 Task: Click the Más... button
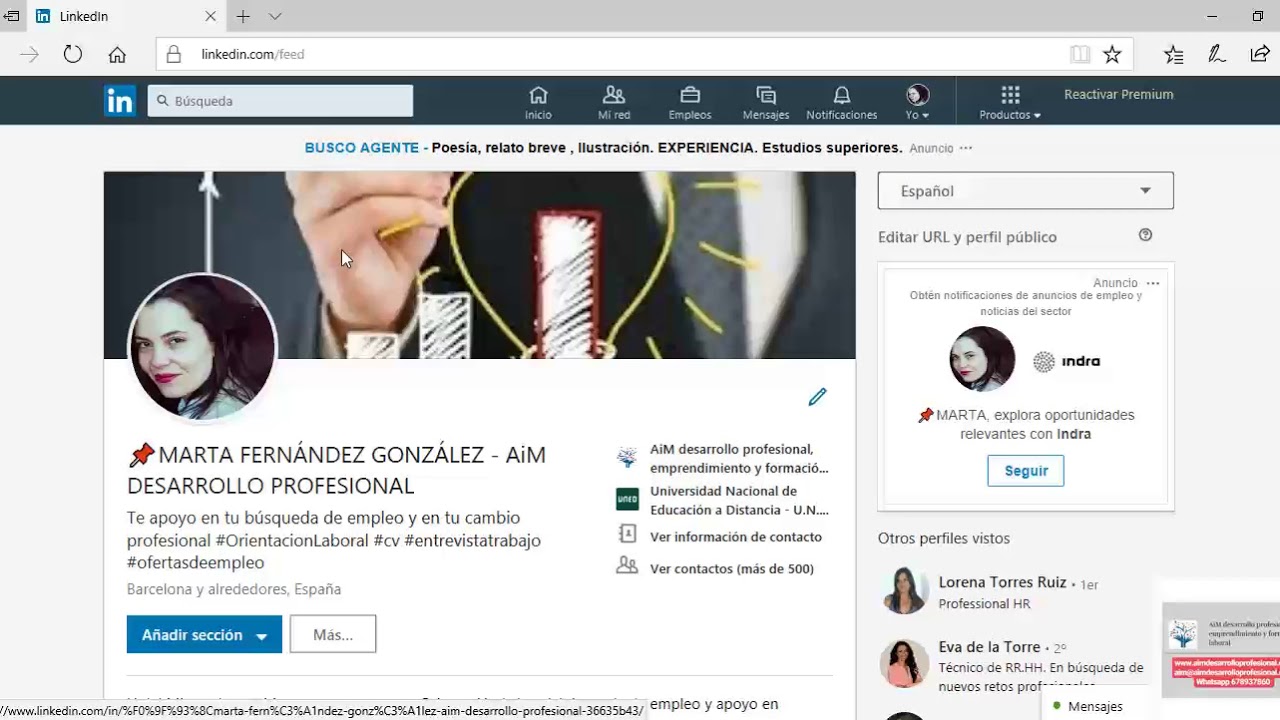(333, 635)
